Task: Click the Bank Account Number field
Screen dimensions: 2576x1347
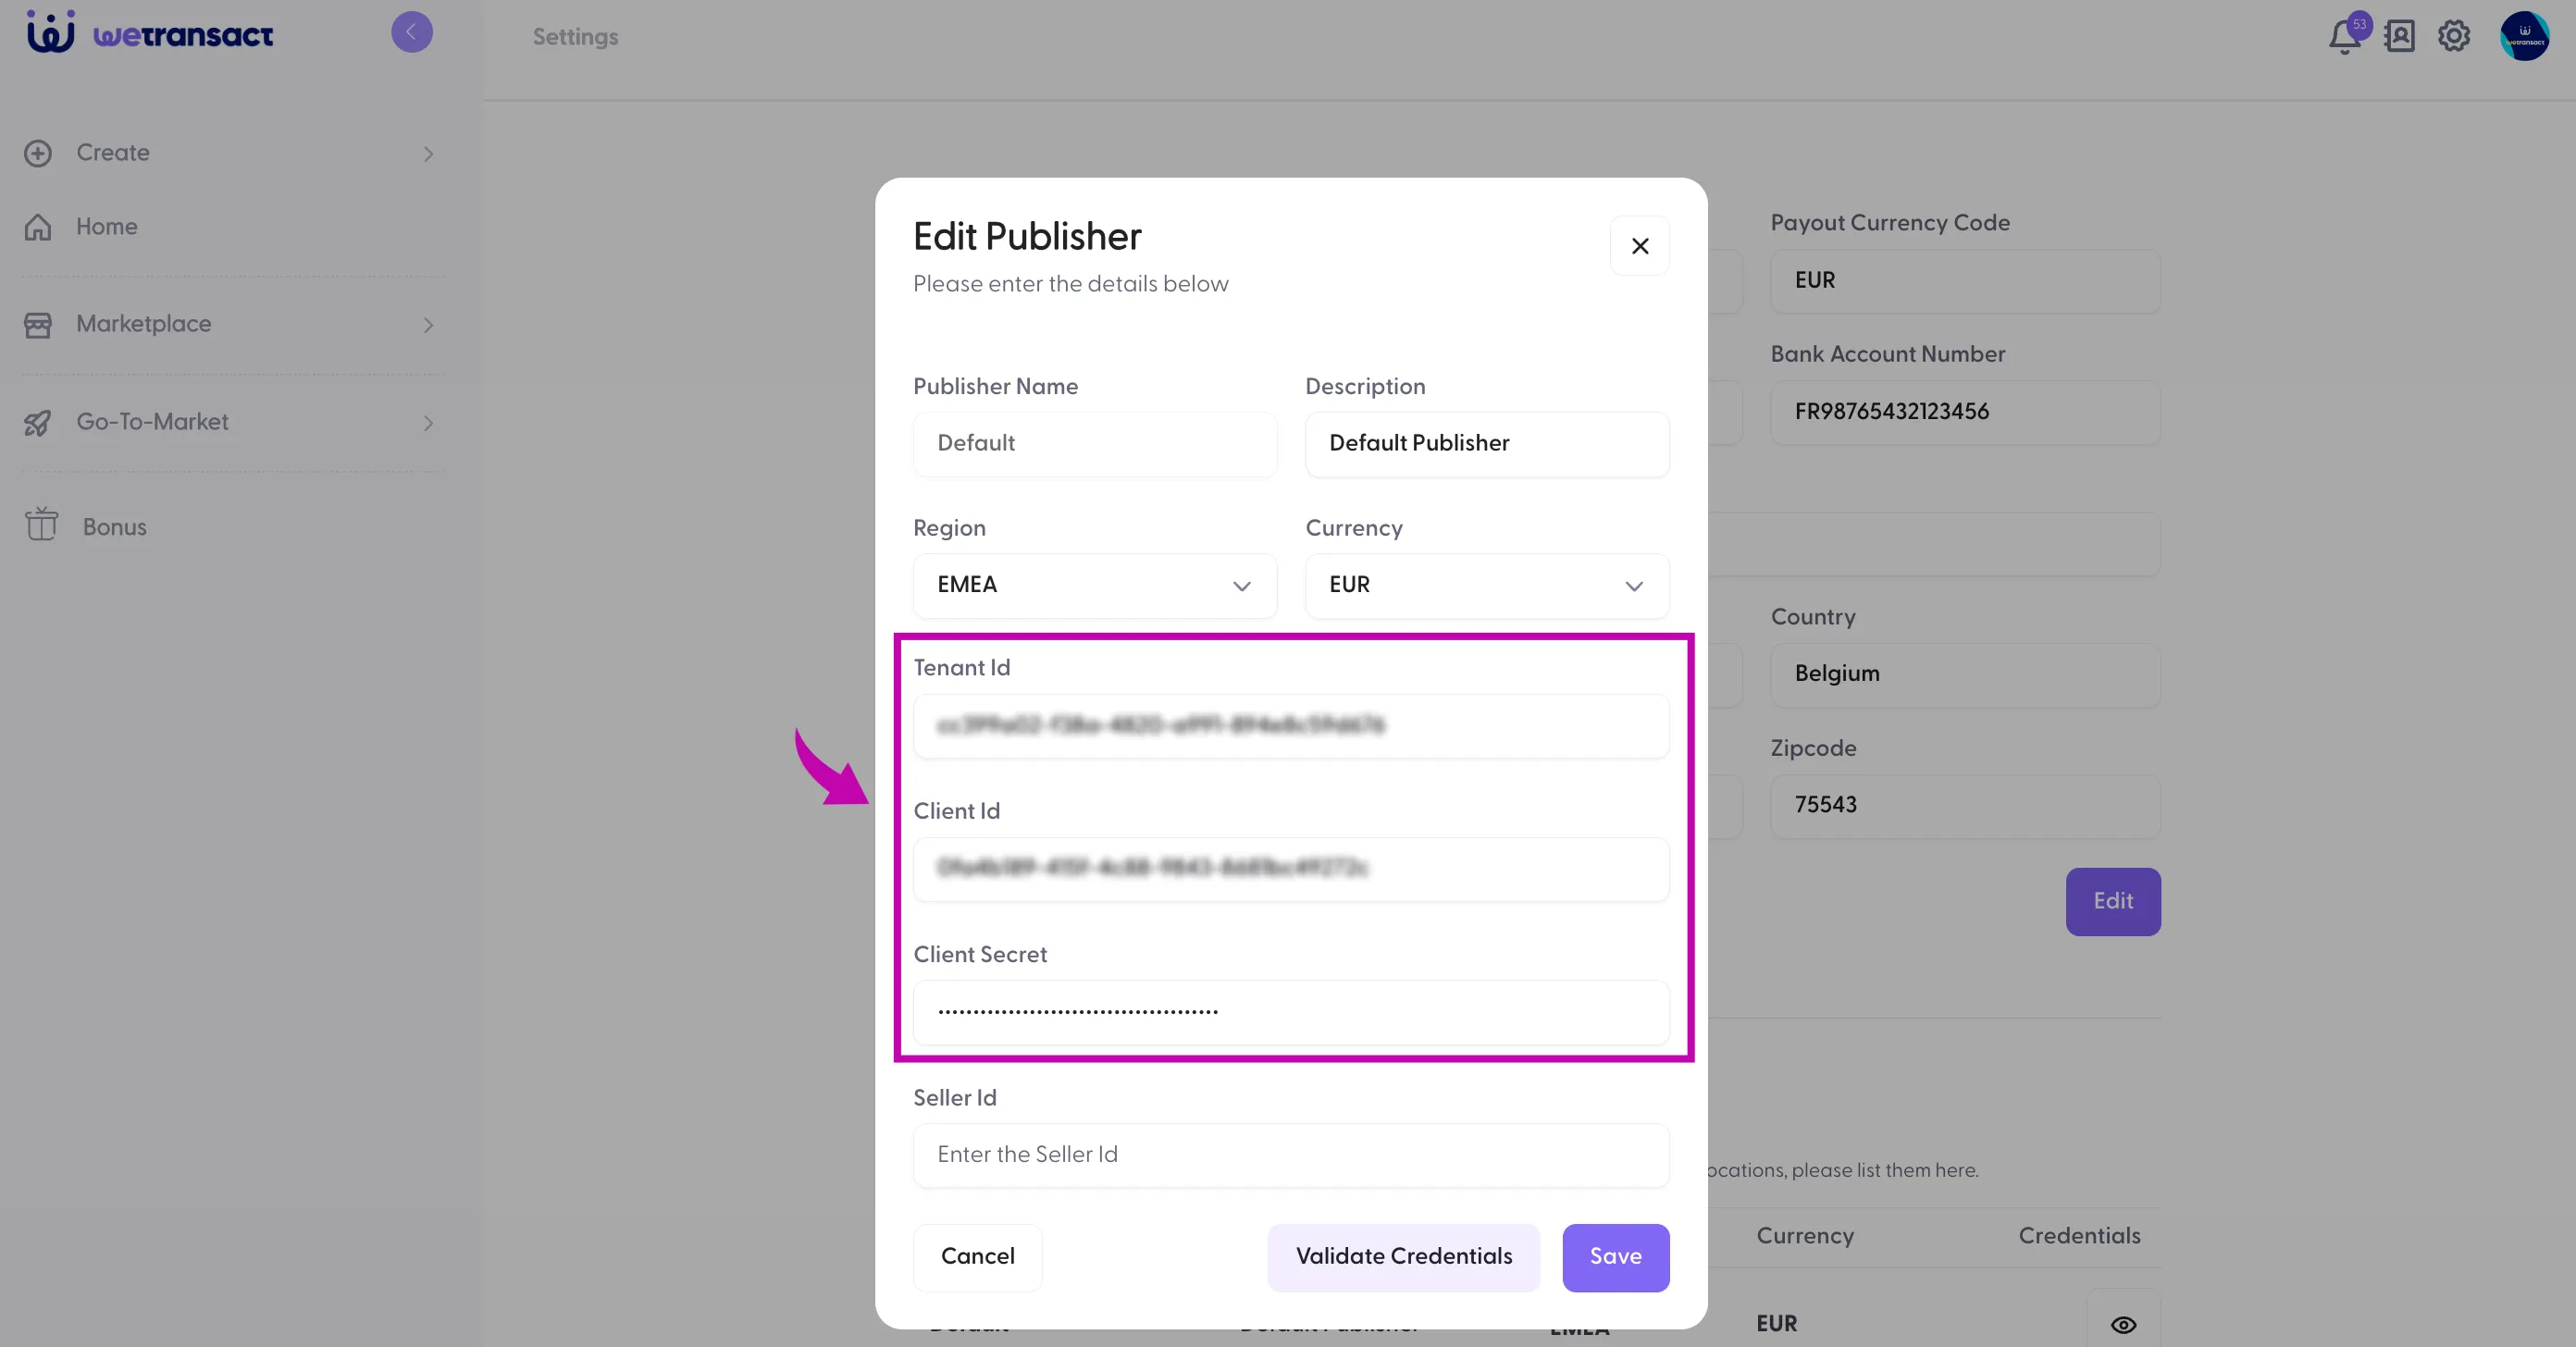Action: click(1965, 412)
